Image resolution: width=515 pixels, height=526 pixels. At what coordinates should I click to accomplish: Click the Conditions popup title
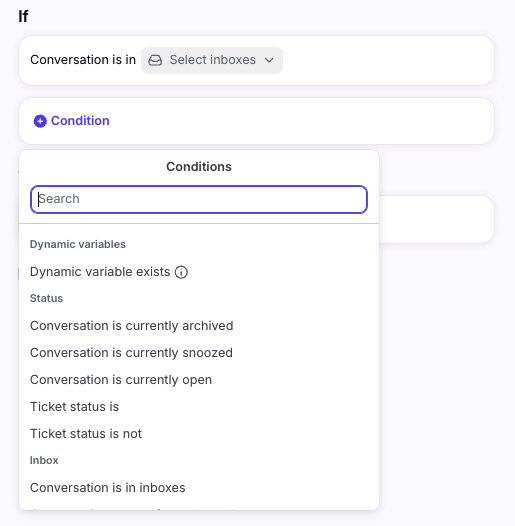click(199, 167)
